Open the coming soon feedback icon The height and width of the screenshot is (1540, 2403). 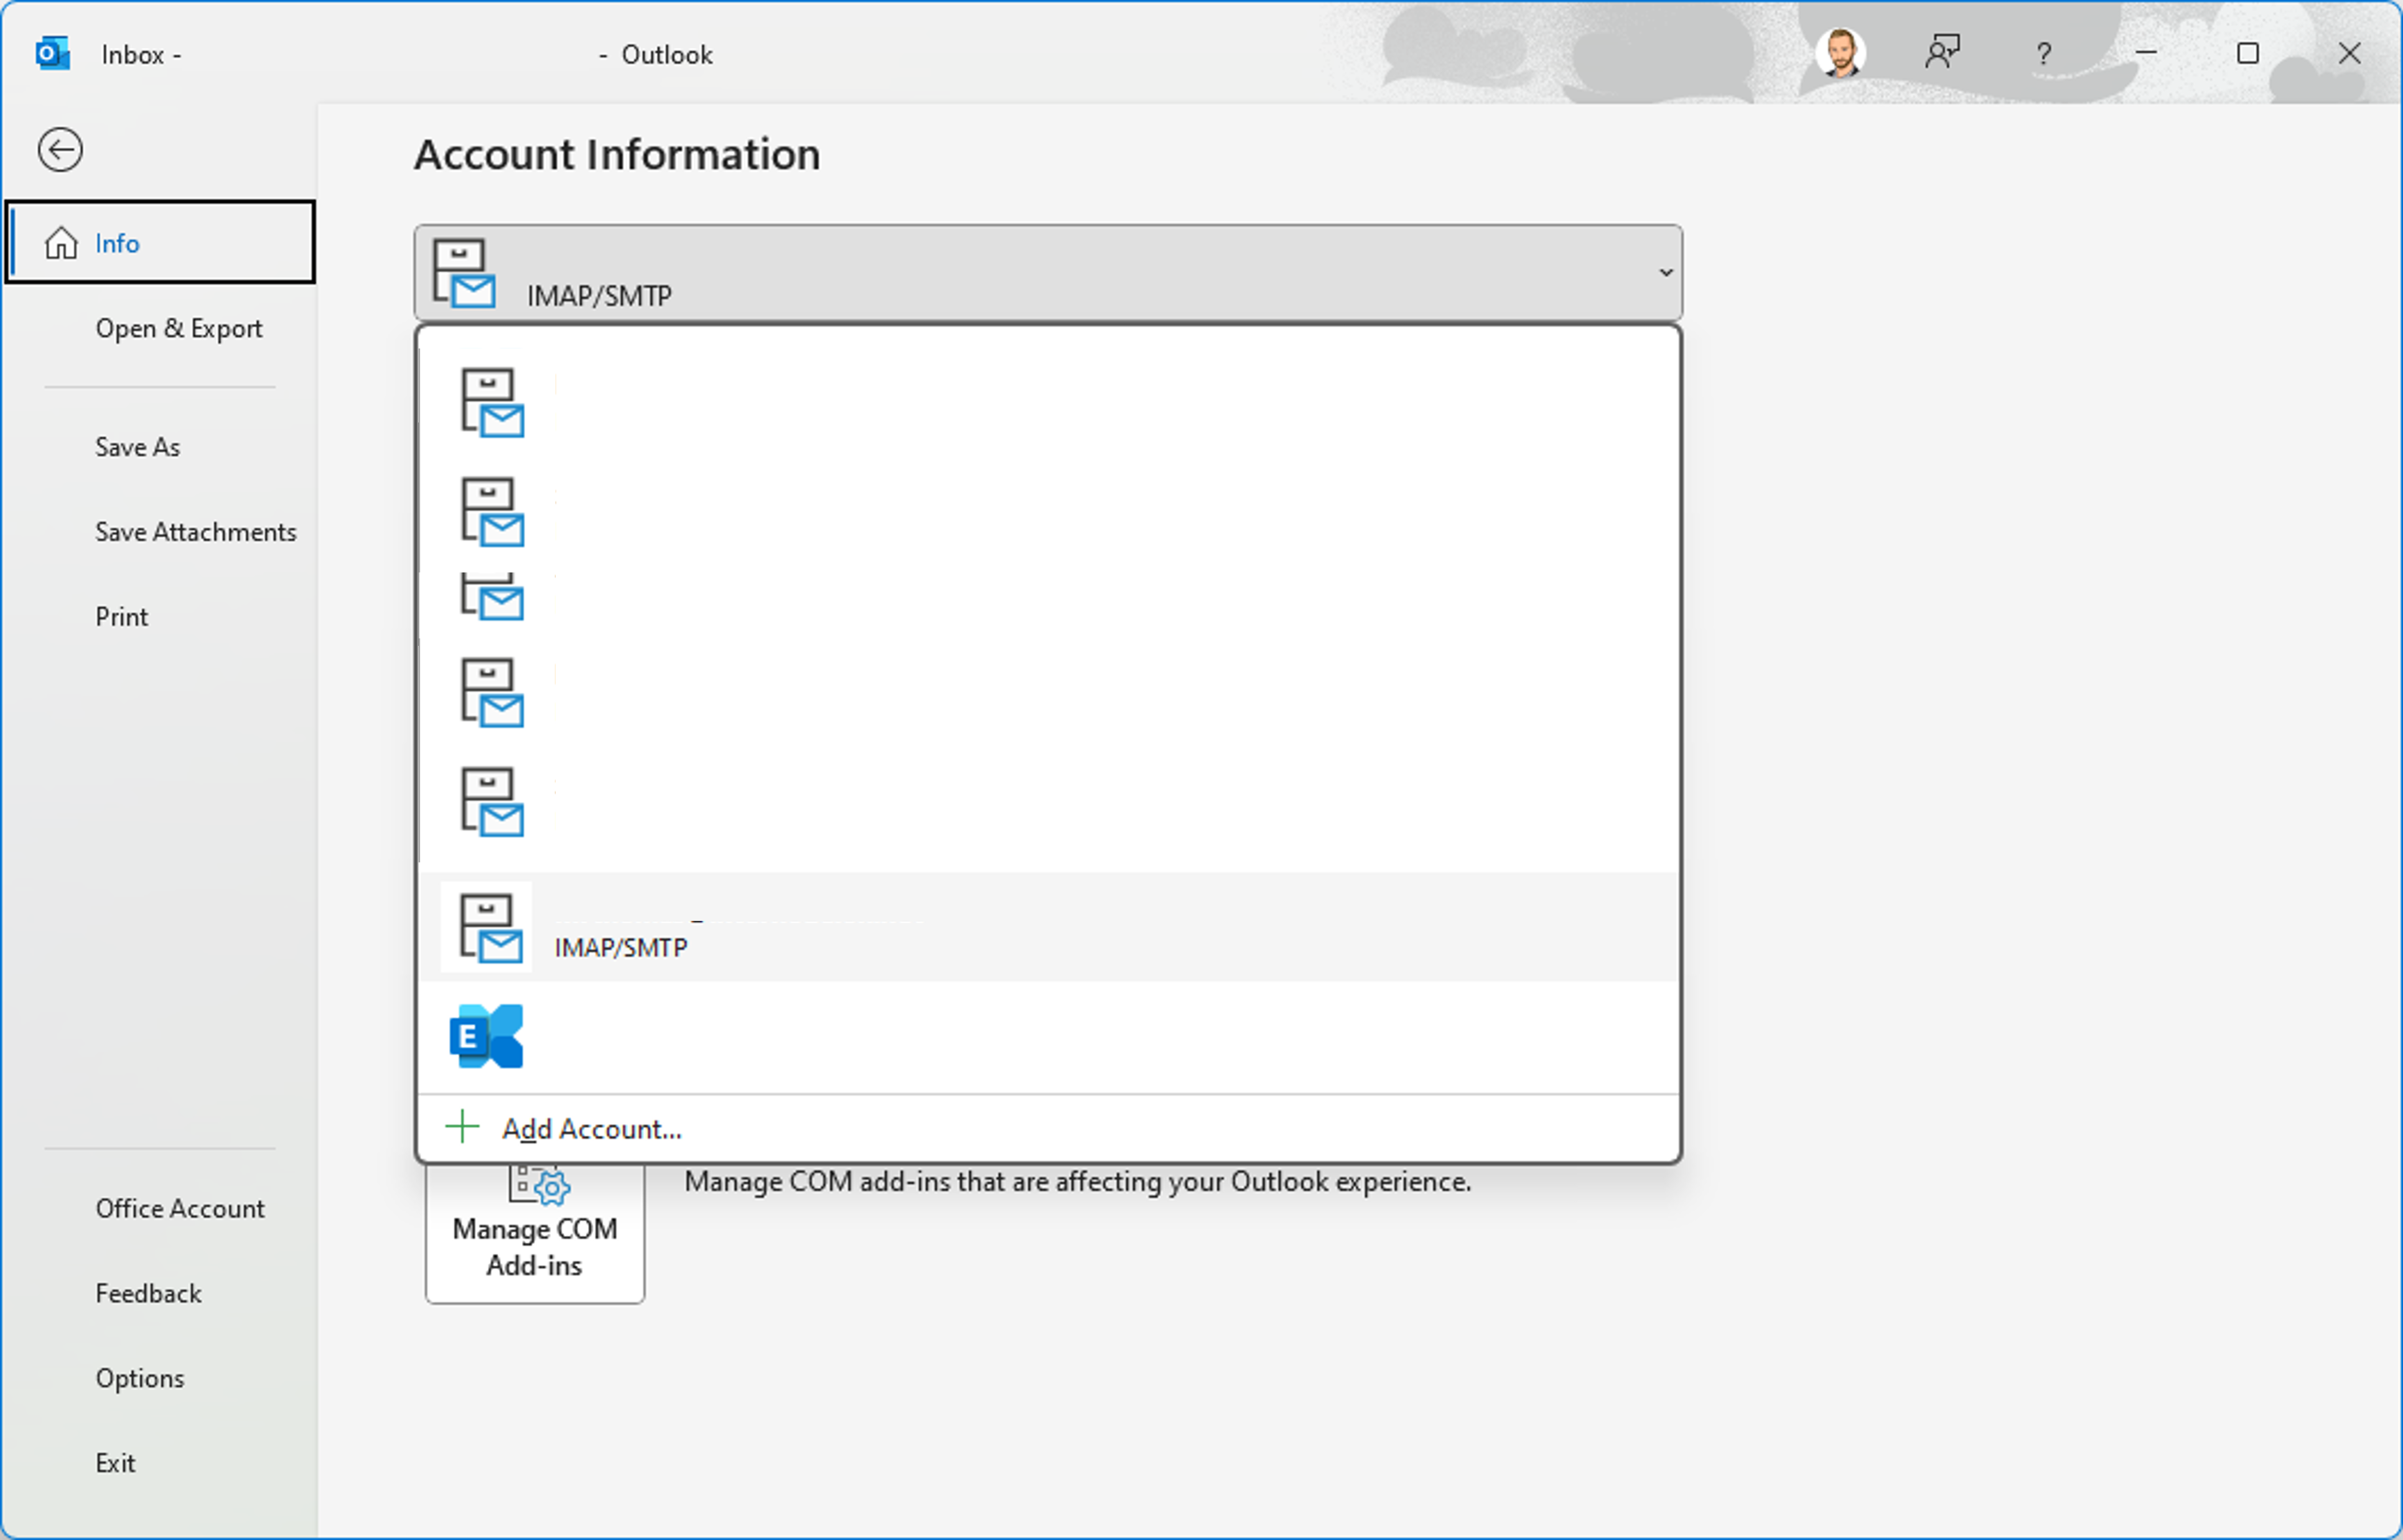[1942, 52]
